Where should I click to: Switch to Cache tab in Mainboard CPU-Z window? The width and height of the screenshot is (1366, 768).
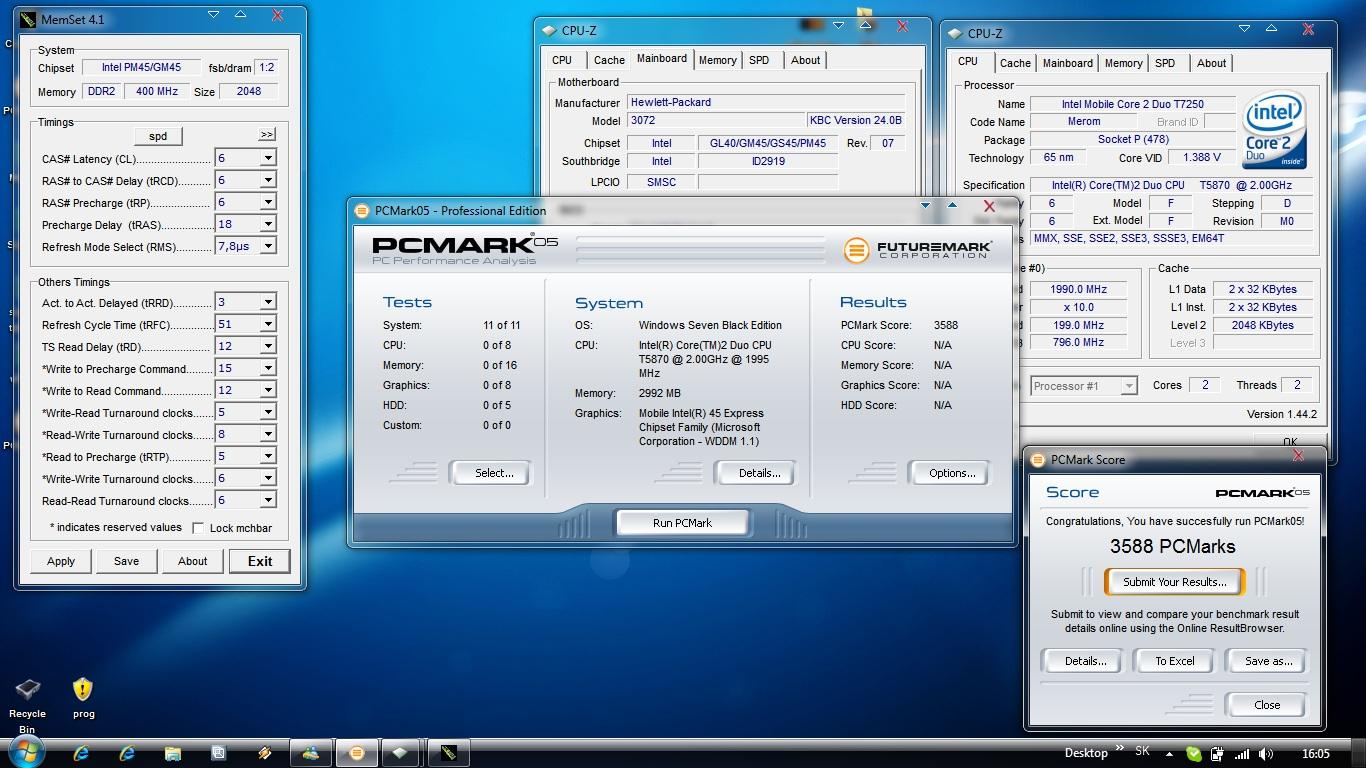point(609,60)
